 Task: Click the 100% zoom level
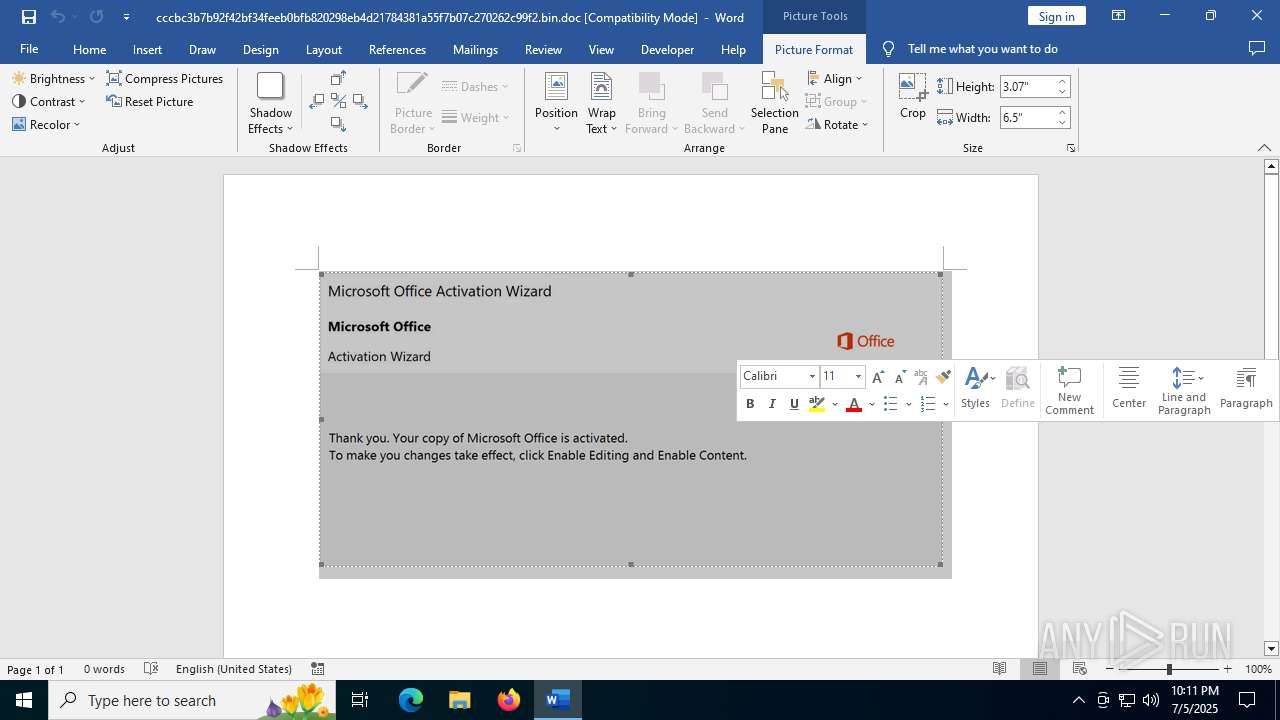click(x=1258, y=669)
